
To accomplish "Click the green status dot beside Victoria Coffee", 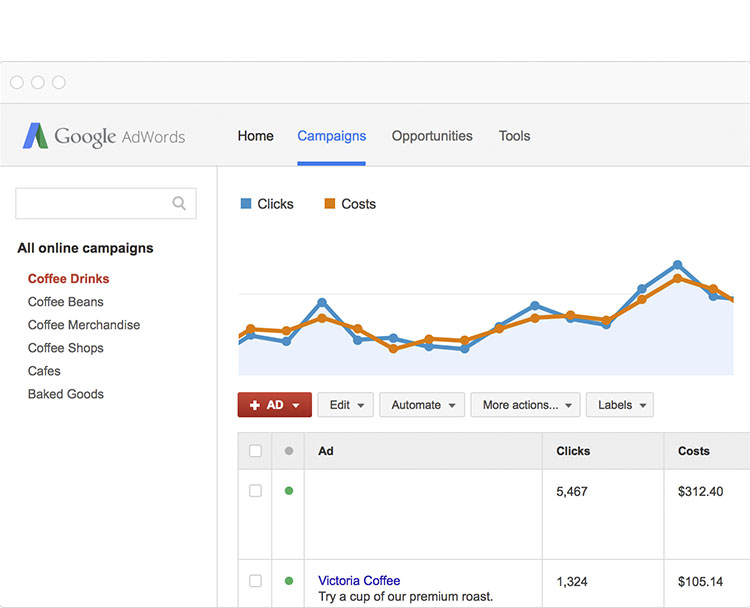I will (x=289, y=580).
